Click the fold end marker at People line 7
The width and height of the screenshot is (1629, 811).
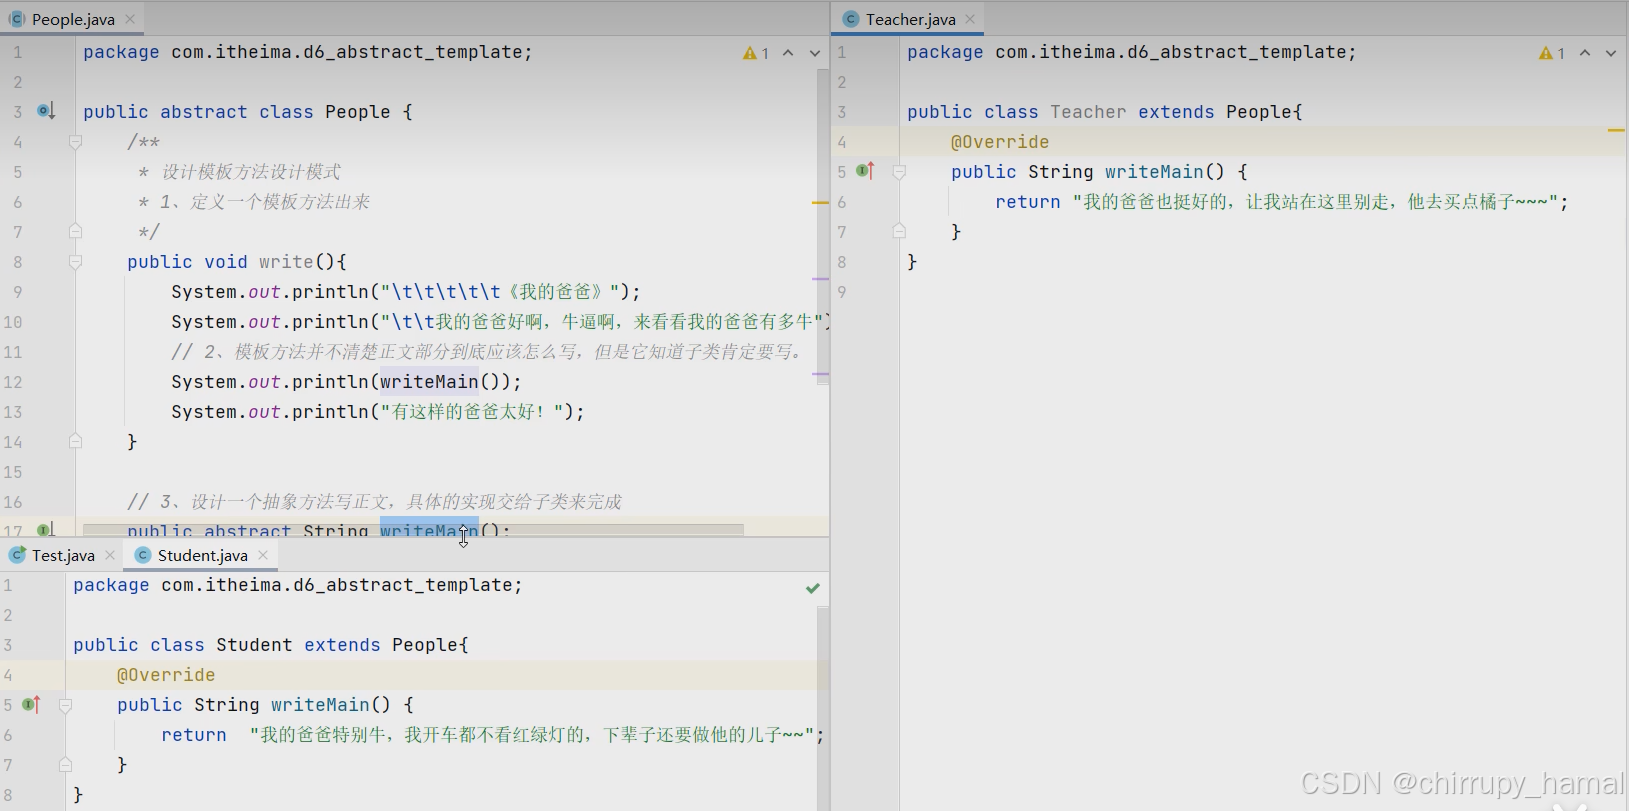click(75, 231)
